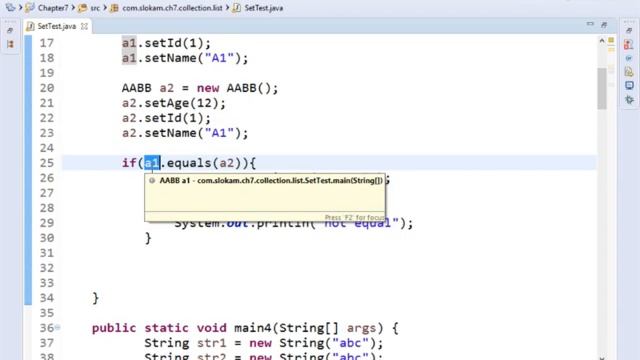Expand the breadcrumb chevron before SetTest.java

click(x=227, y=7)
